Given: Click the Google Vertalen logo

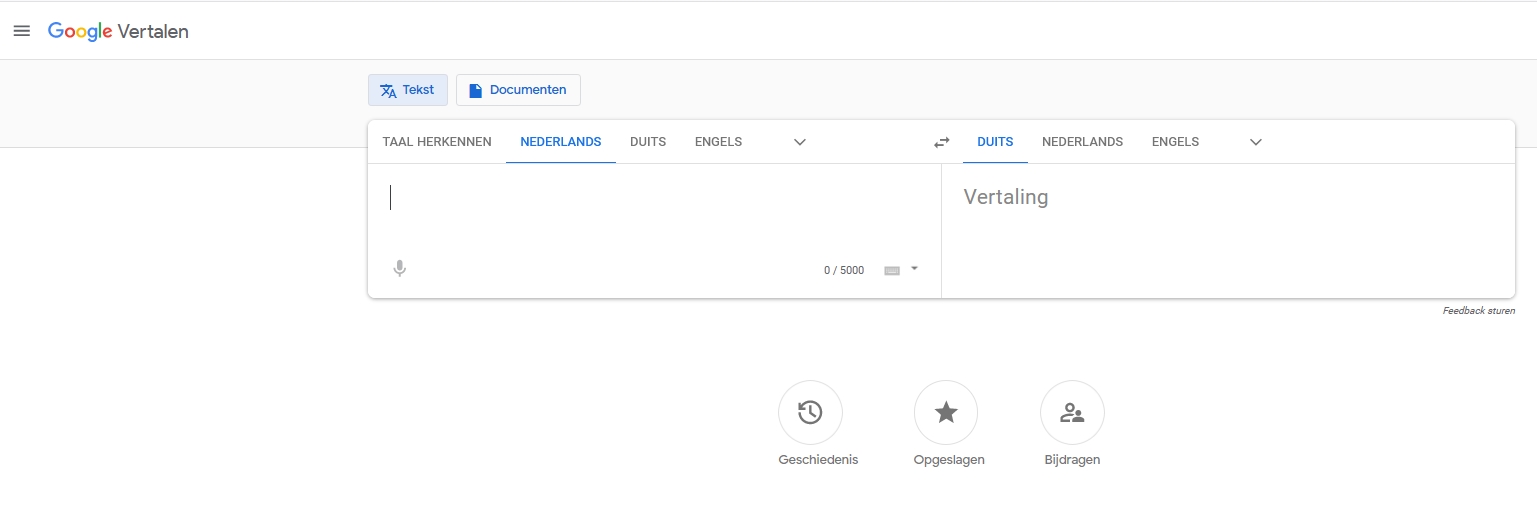Looking at the screenshot, I should pyautogui.click(x=118, y=31).
